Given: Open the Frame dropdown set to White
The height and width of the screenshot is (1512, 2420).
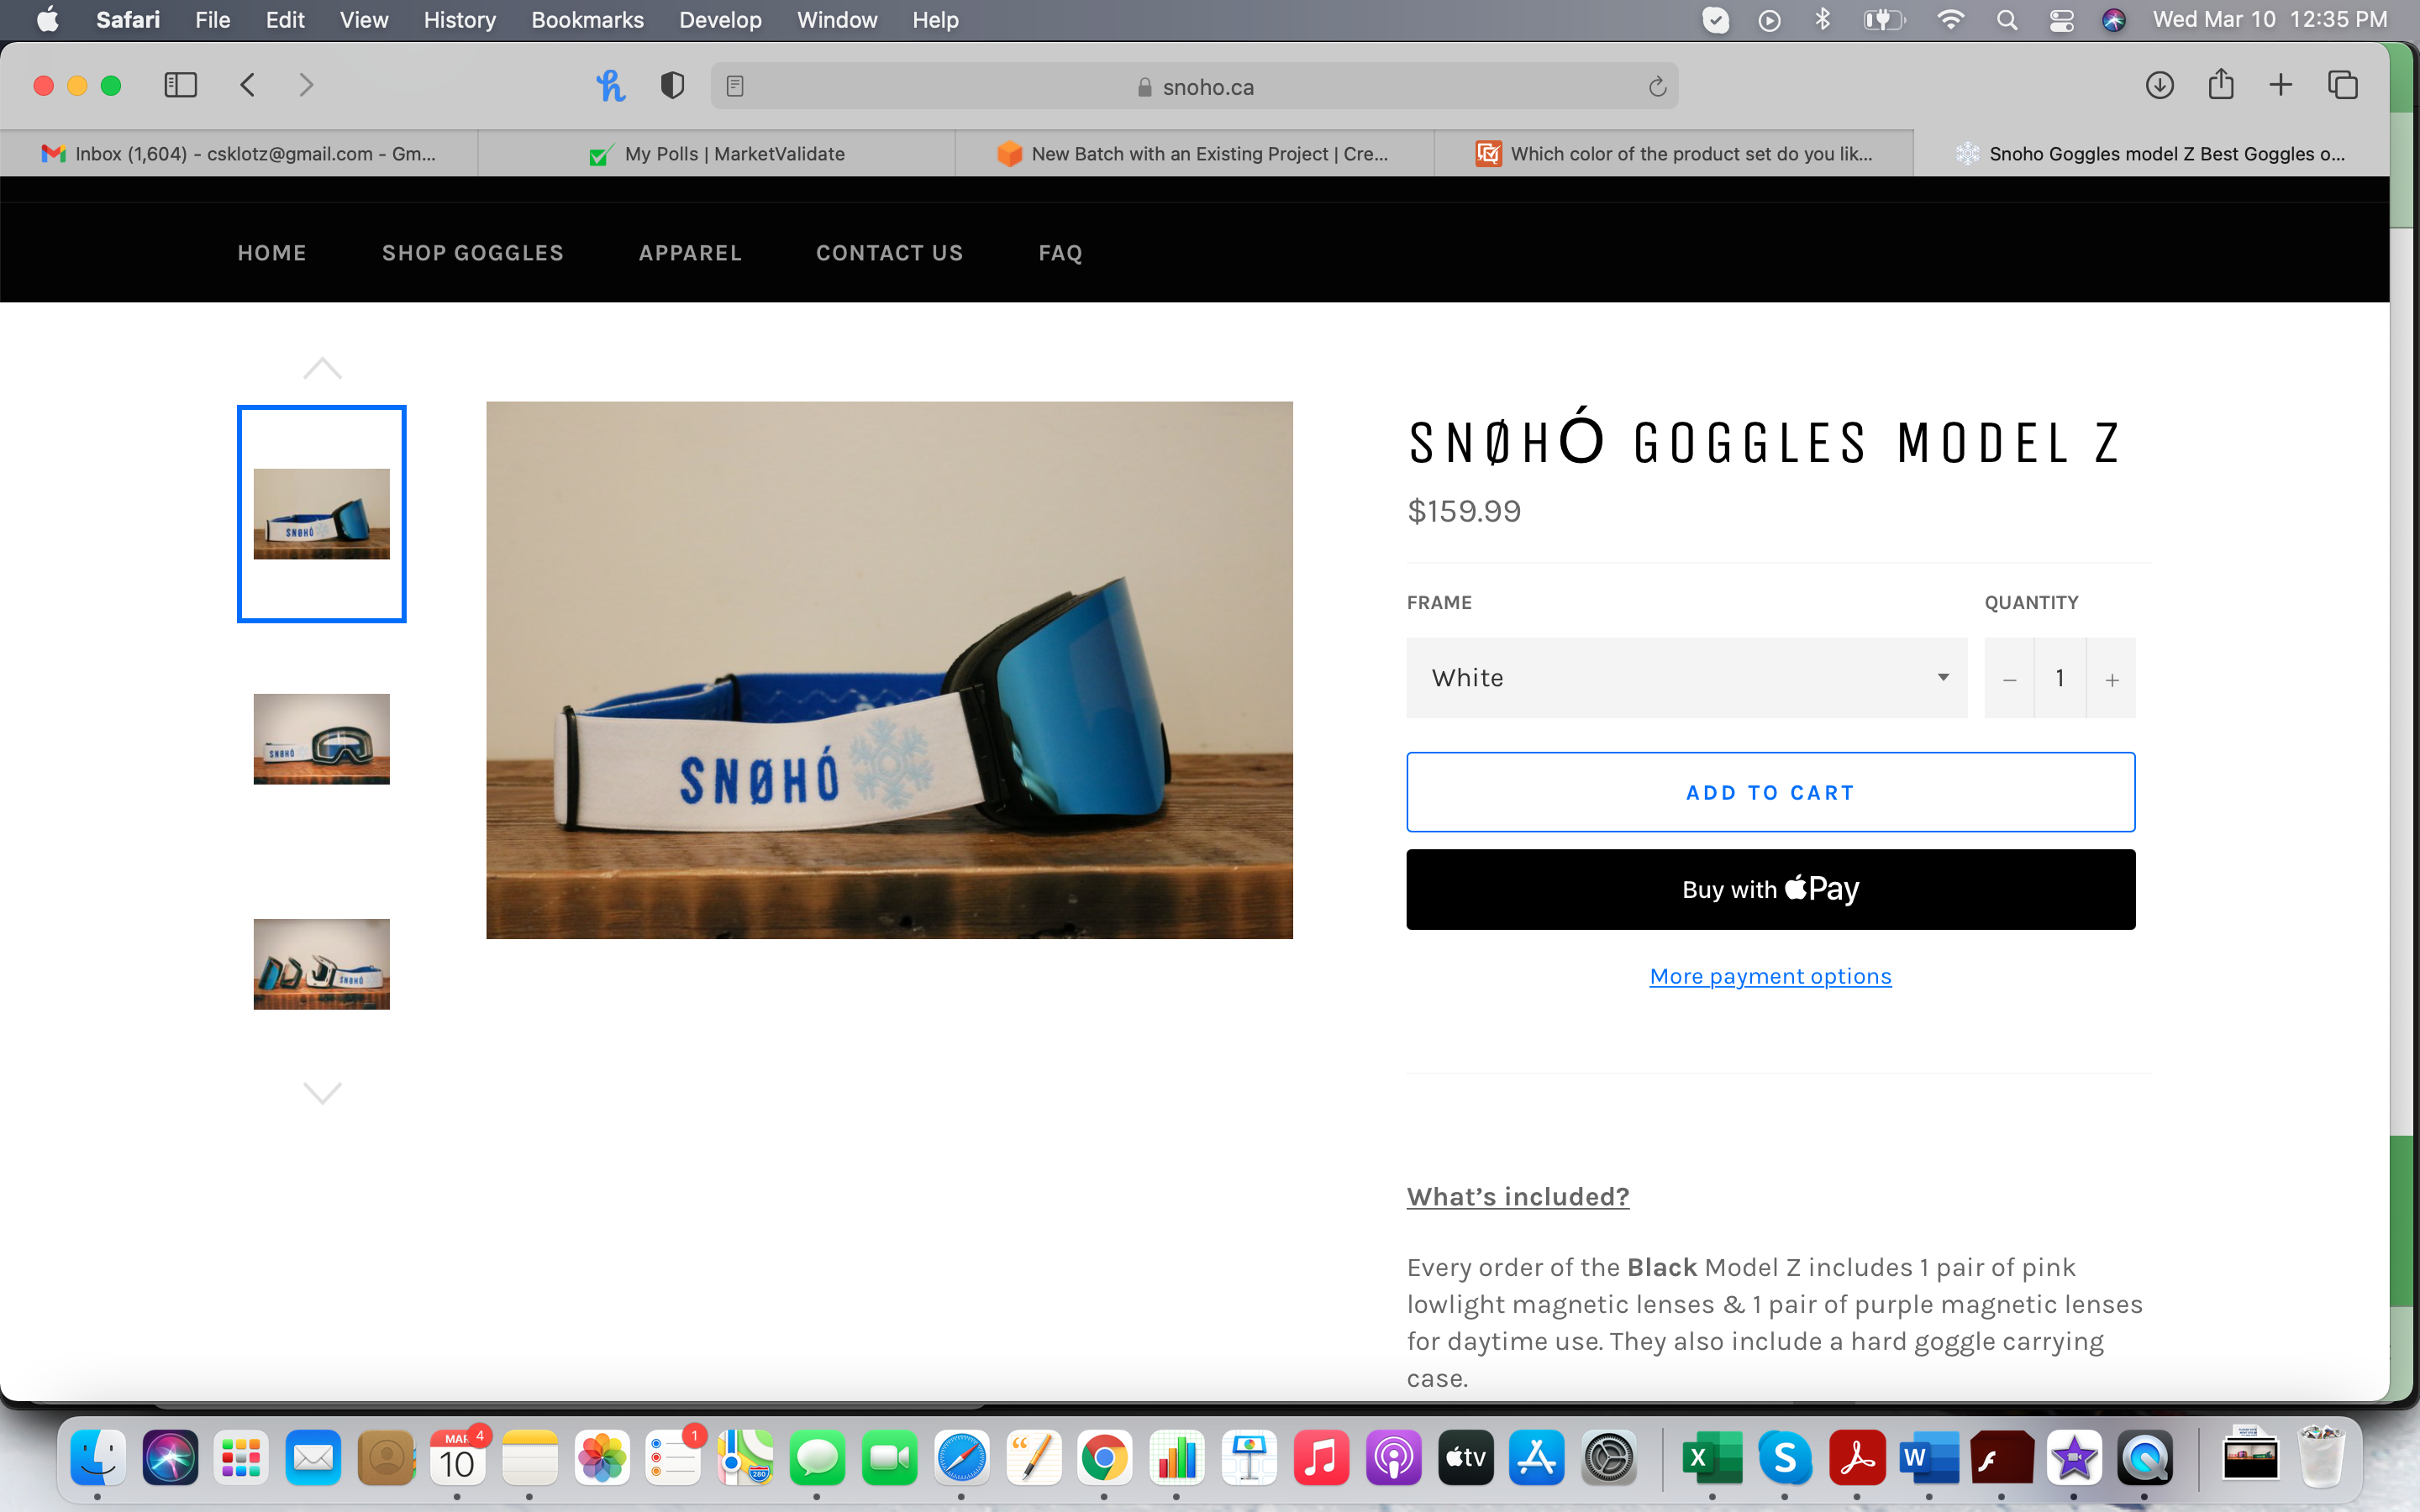Looking at the screenshot, I should 1686,678.
